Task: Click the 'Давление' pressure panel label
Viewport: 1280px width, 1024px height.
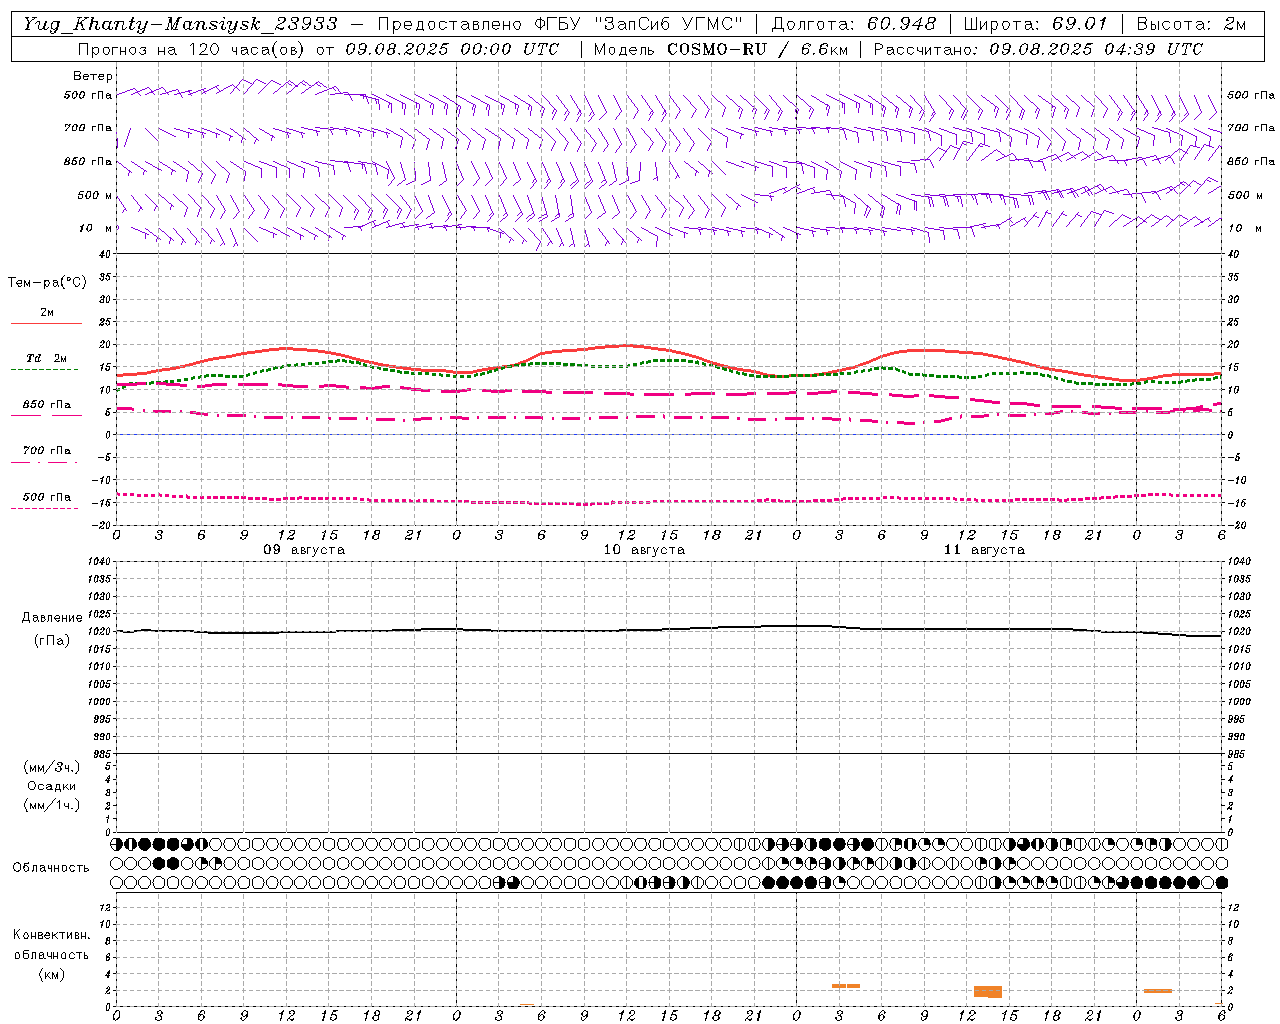Action: tap(52, 618)
